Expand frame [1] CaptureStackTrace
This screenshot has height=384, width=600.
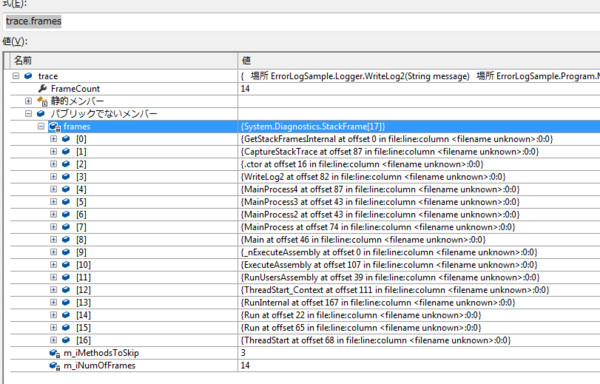coord(54,151)
